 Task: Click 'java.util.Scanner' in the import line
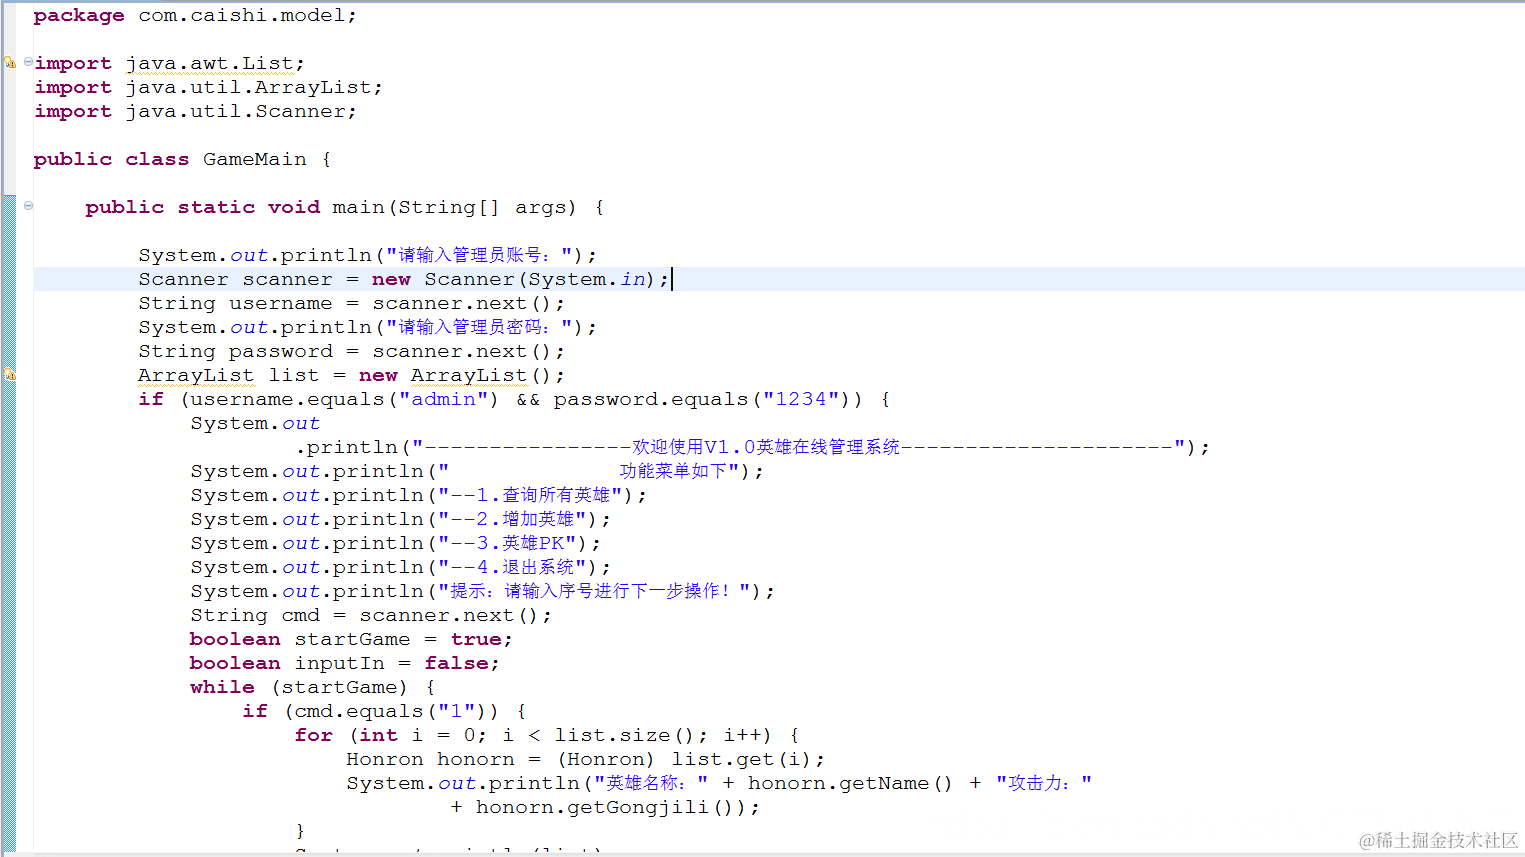235,112
